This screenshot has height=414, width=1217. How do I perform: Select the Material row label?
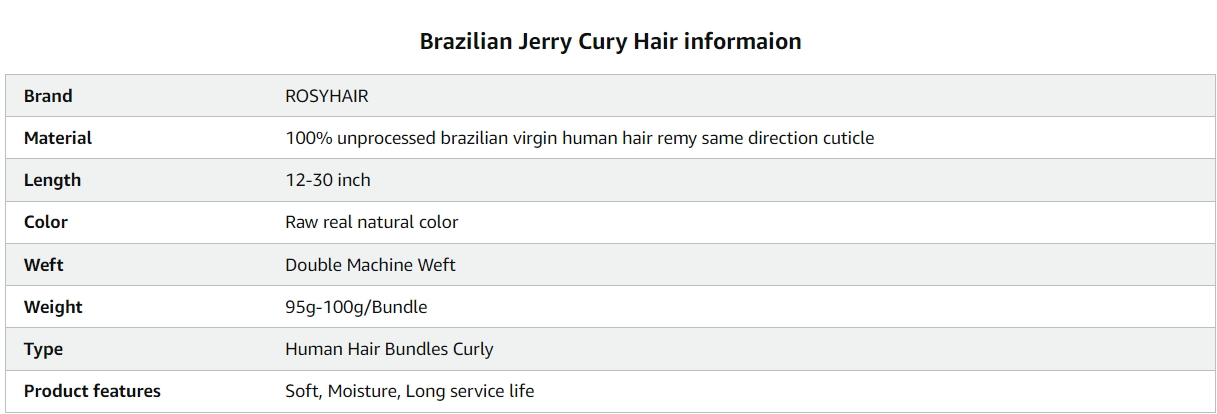[x=58, y=138]
